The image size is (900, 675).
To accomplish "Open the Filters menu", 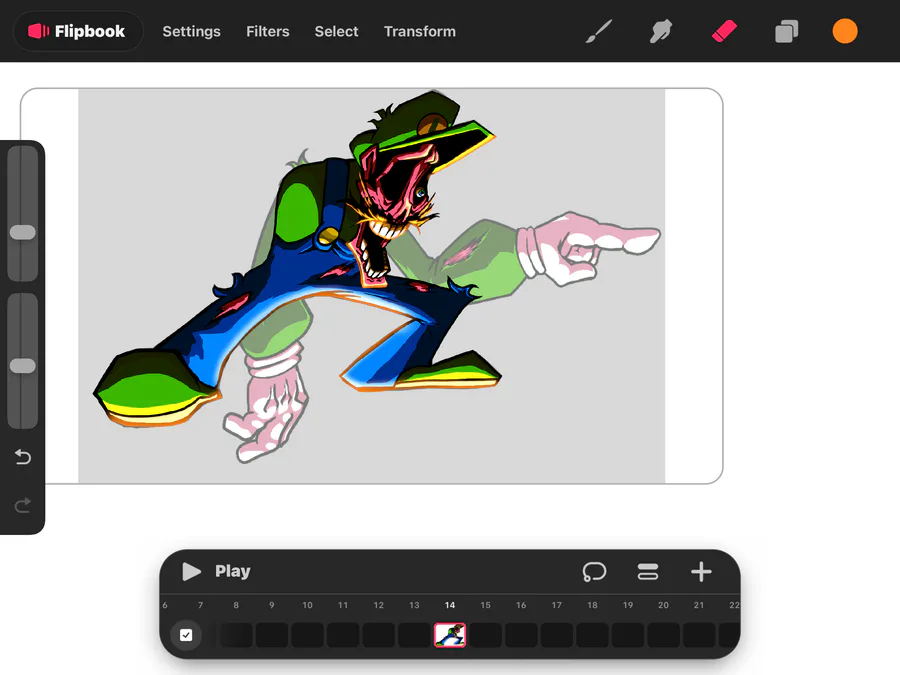I will click(x=267, y=32).
